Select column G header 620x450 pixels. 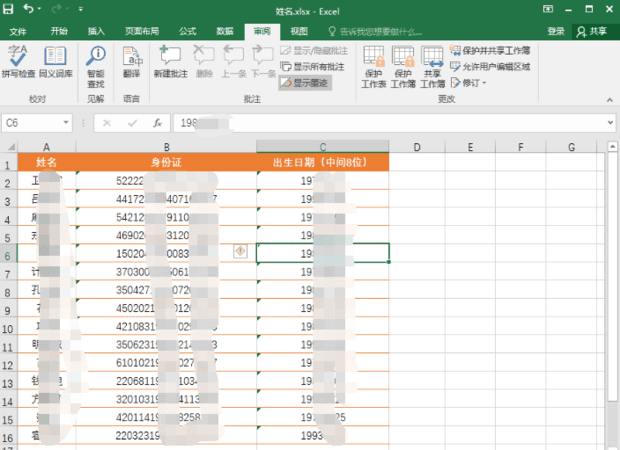pyautogui.click(x=571, y=147)
